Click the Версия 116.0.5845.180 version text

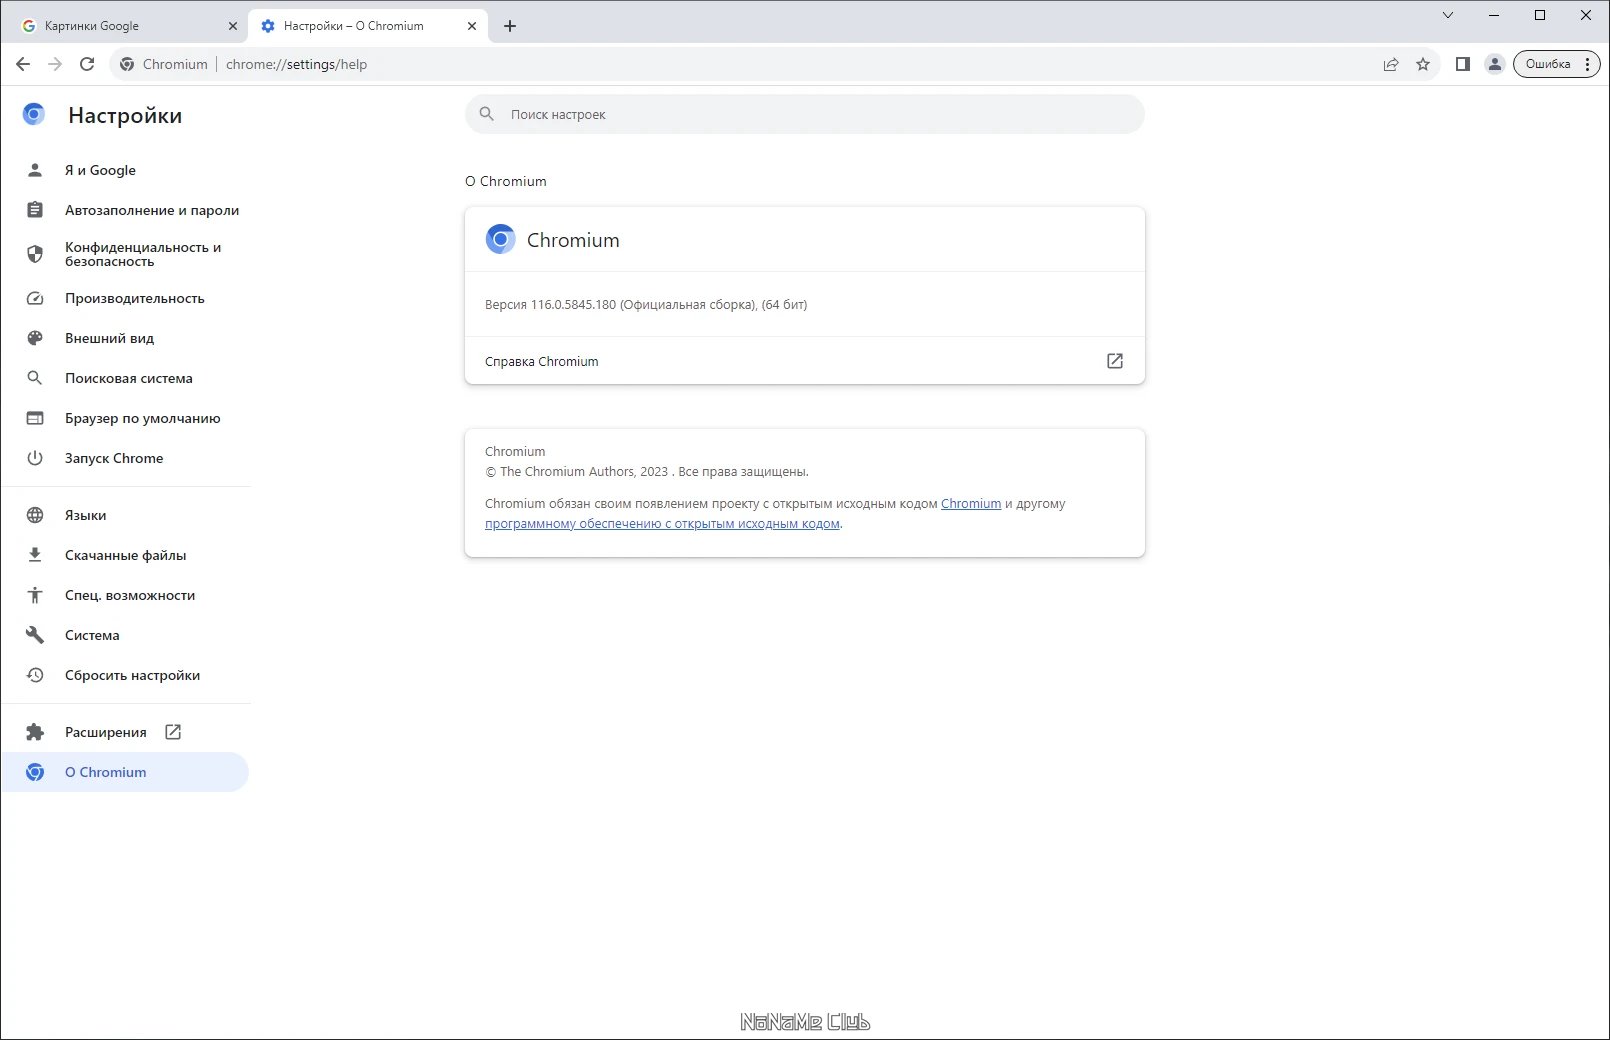pyautogui.click(x=646, y=305)
